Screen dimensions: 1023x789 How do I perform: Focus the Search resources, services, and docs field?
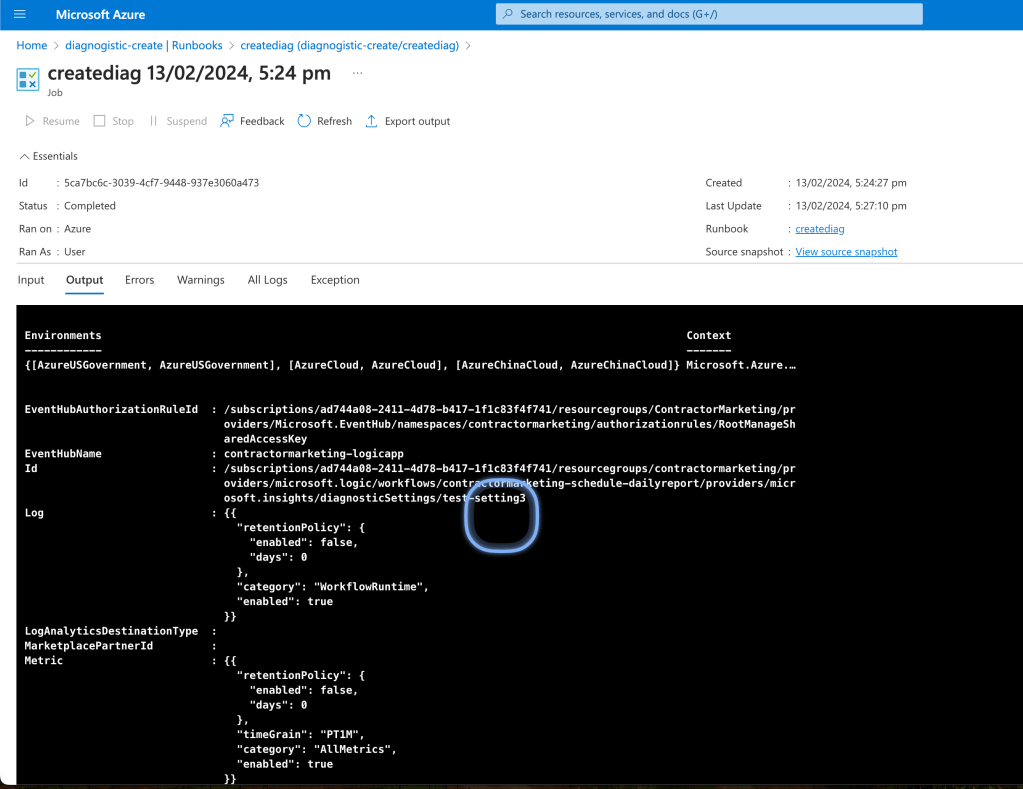[709, 14]
